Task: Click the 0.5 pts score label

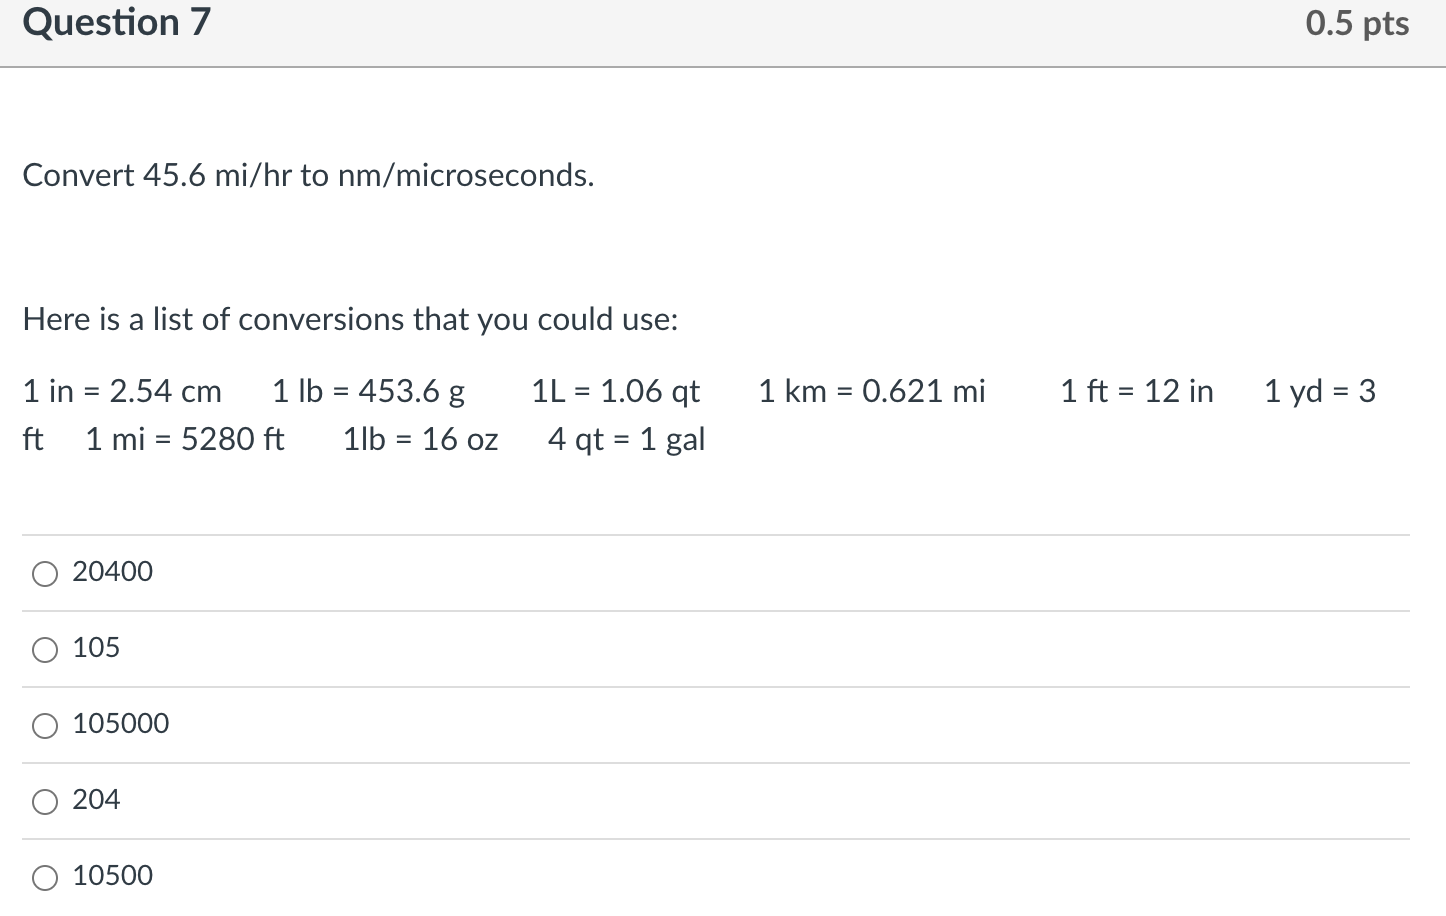Action: point(1357,24)
